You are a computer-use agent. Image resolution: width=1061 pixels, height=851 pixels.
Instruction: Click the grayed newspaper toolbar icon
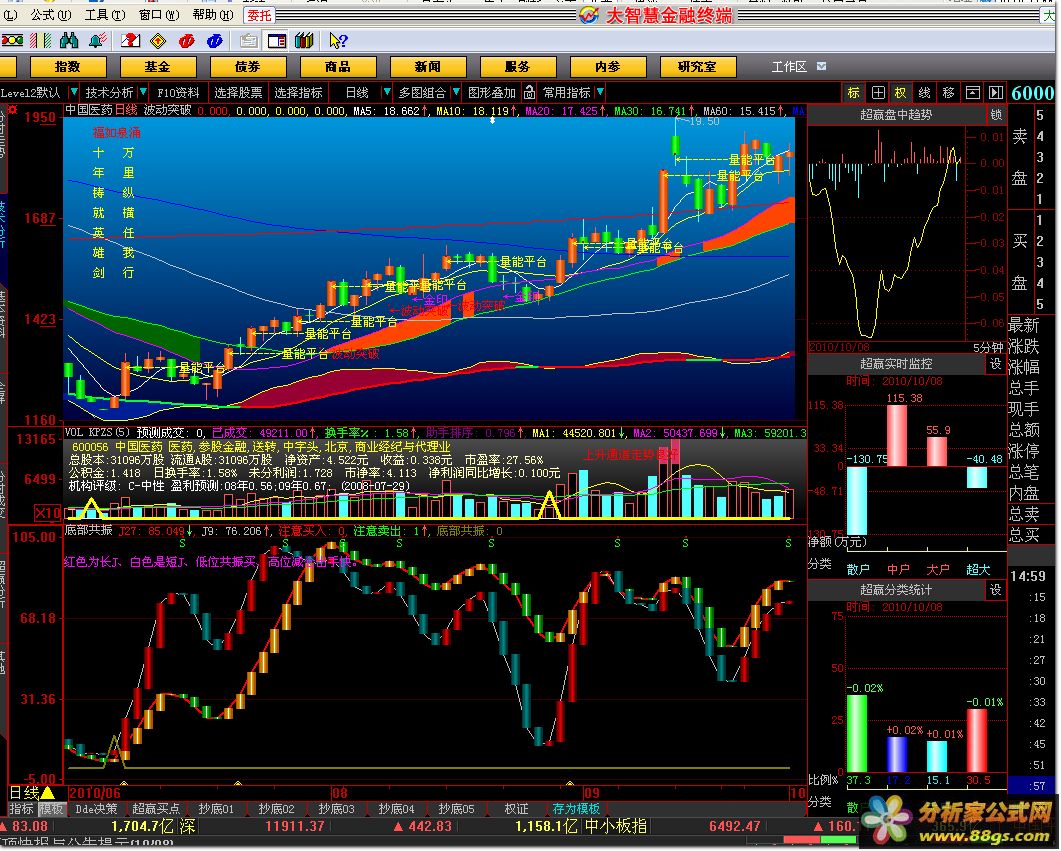coord(248,41)
